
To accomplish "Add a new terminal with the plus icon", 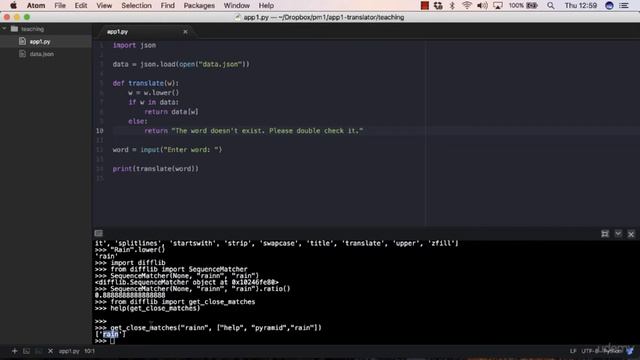I will (x=14, y=351).
